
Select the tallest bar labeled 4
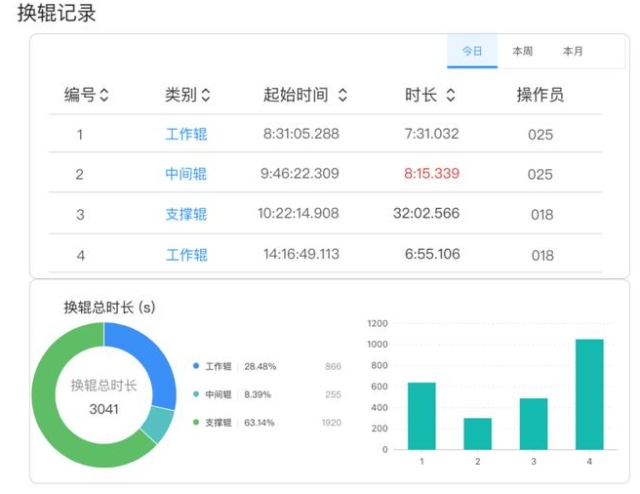(589, 394)
